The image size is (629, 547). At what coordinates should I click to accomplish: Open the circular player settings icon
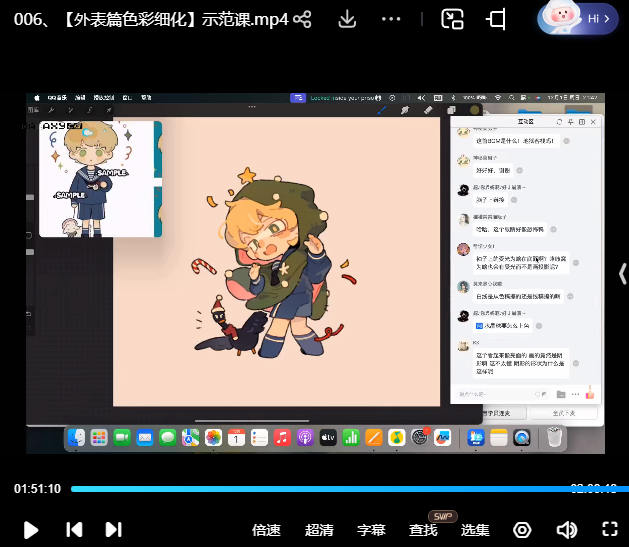pos(522,530)
